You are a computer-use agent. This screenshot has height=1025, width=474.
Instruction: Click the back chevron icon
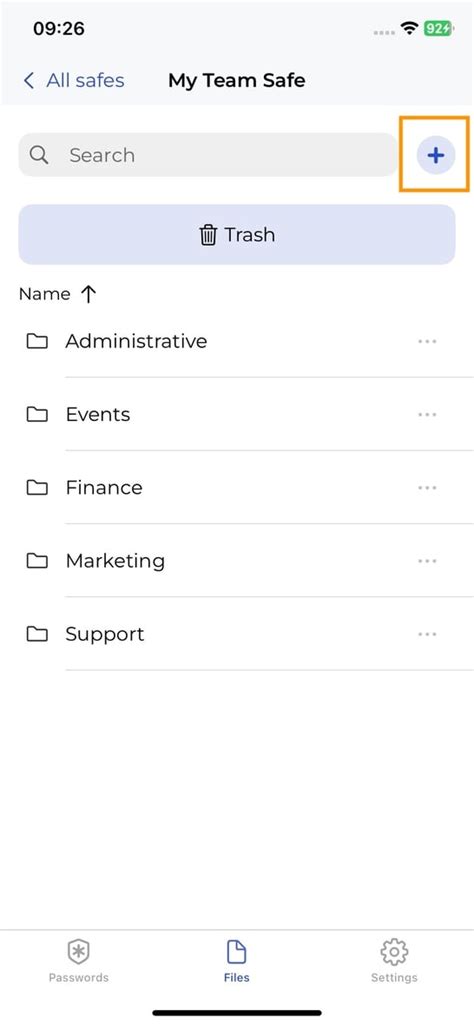click(28, 80)
